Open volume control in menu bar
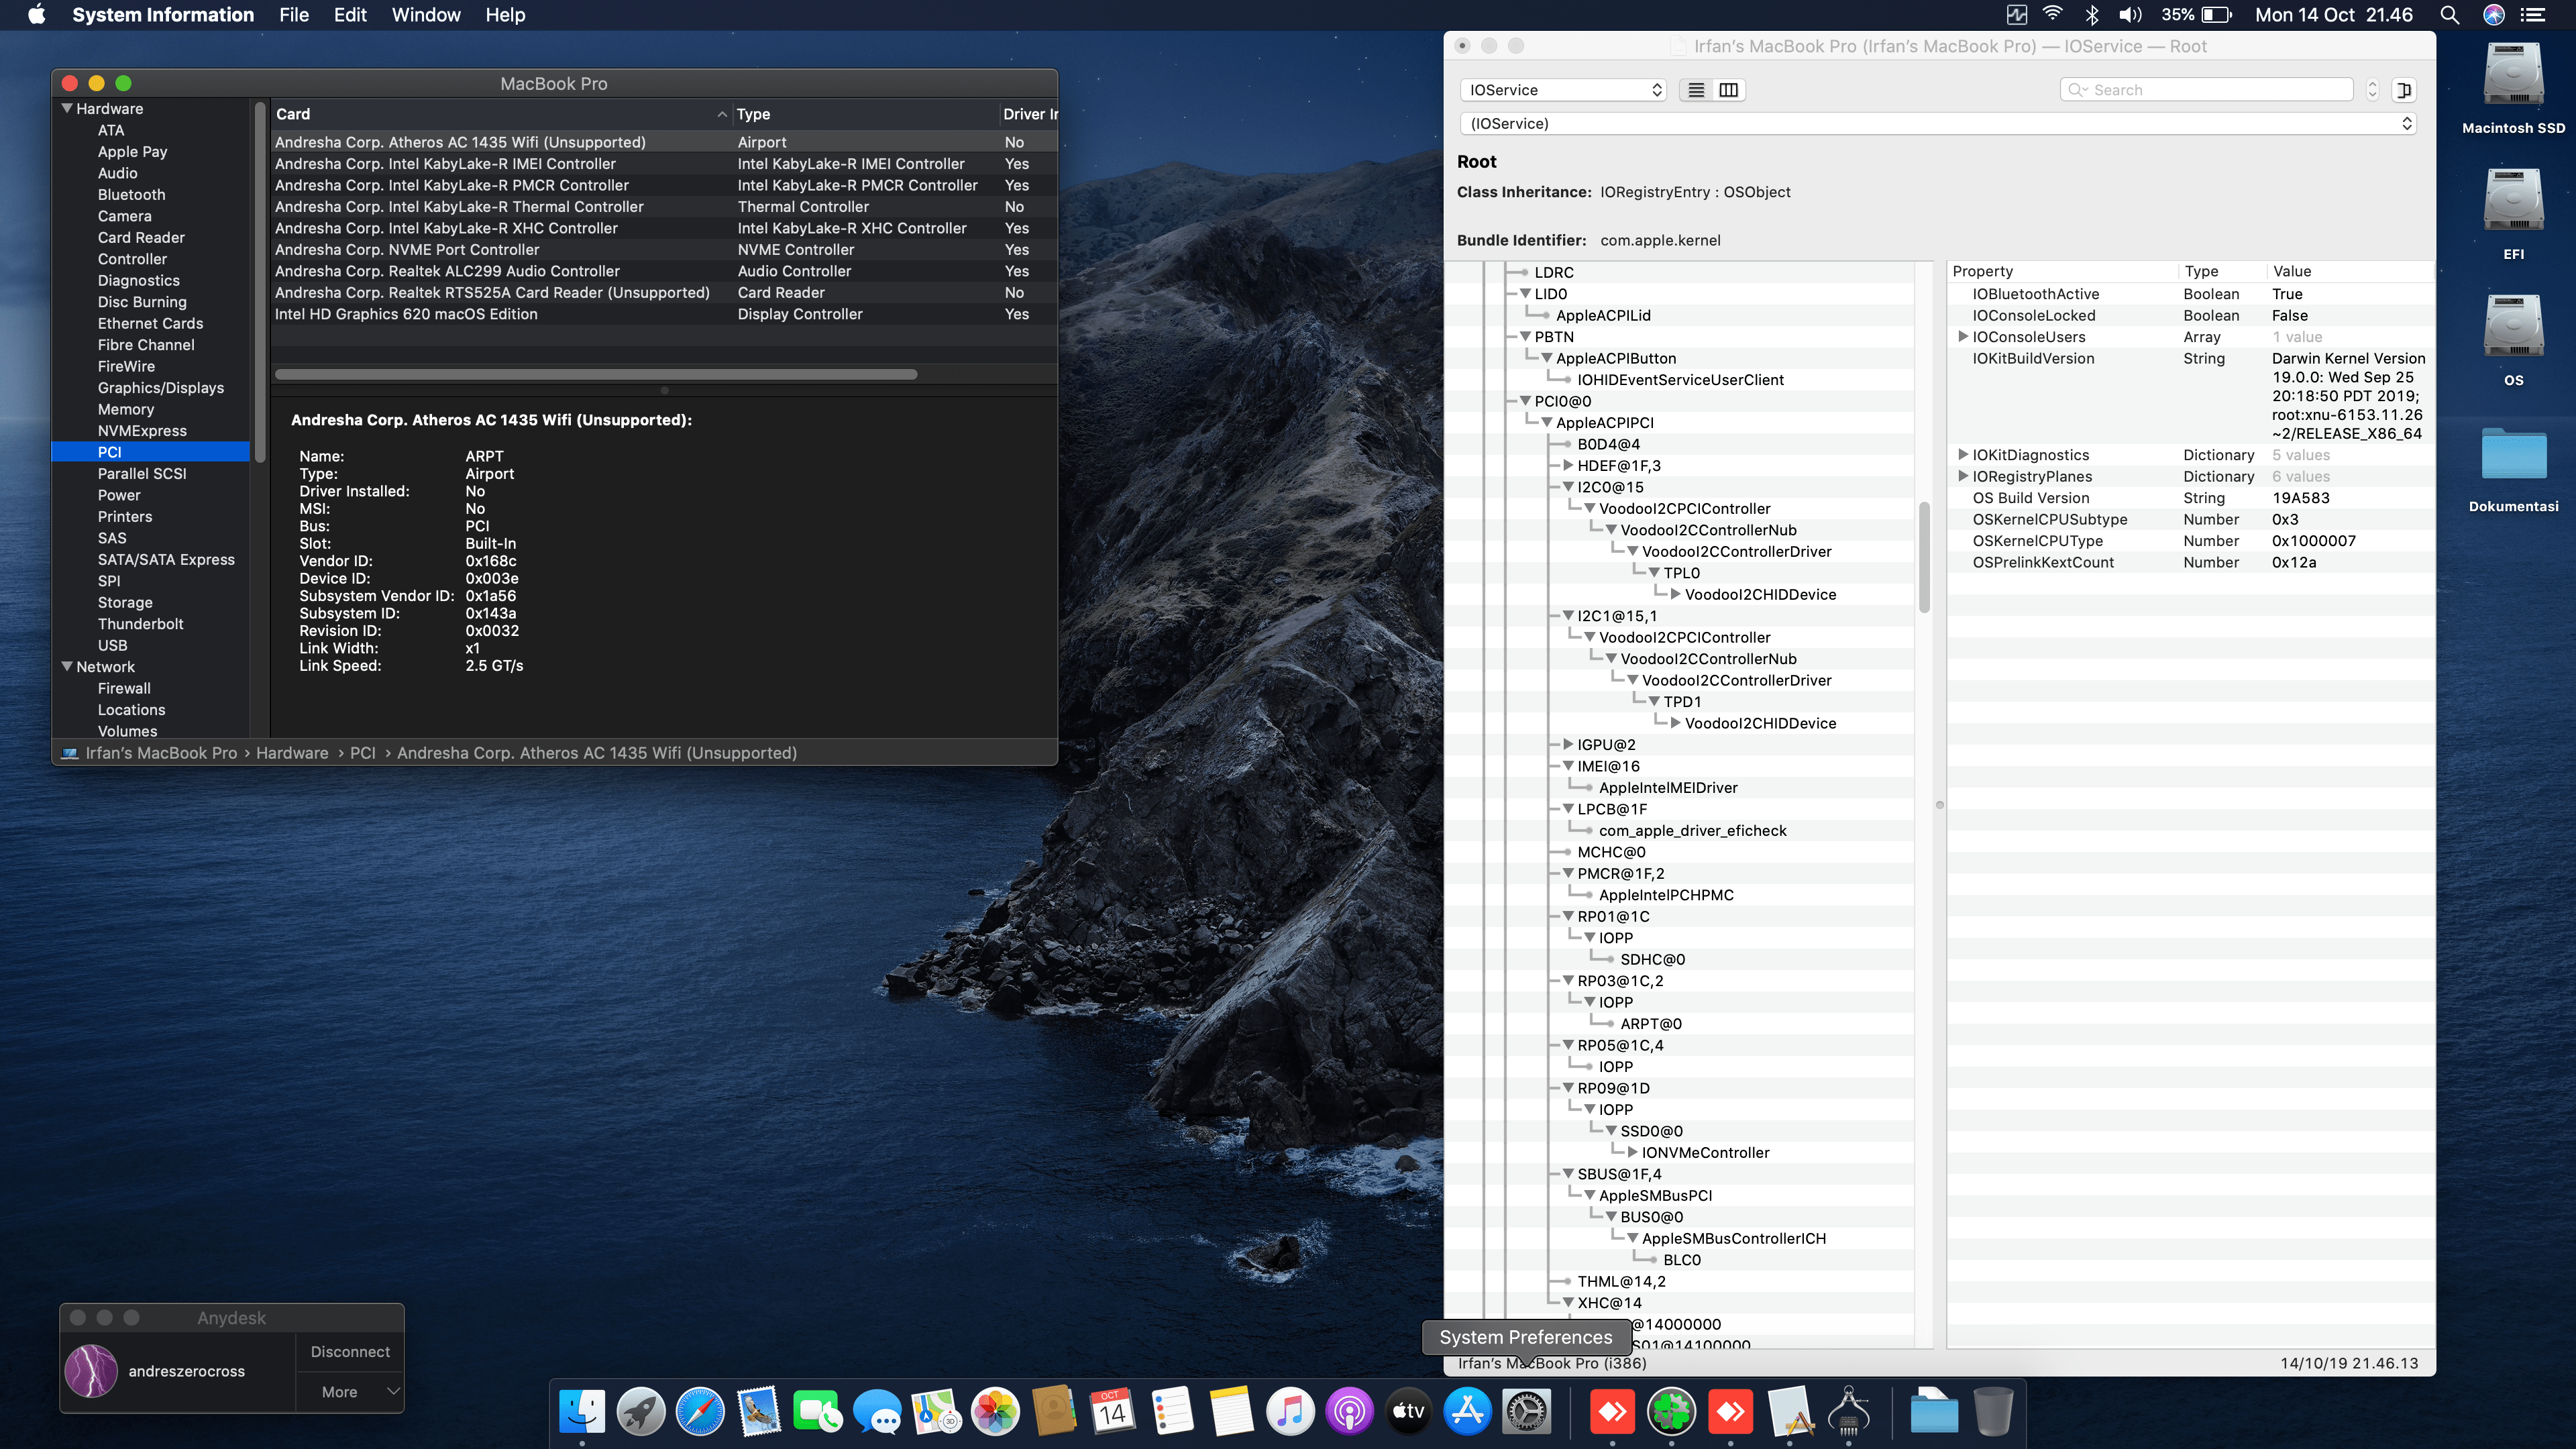 coord(2130,15)
